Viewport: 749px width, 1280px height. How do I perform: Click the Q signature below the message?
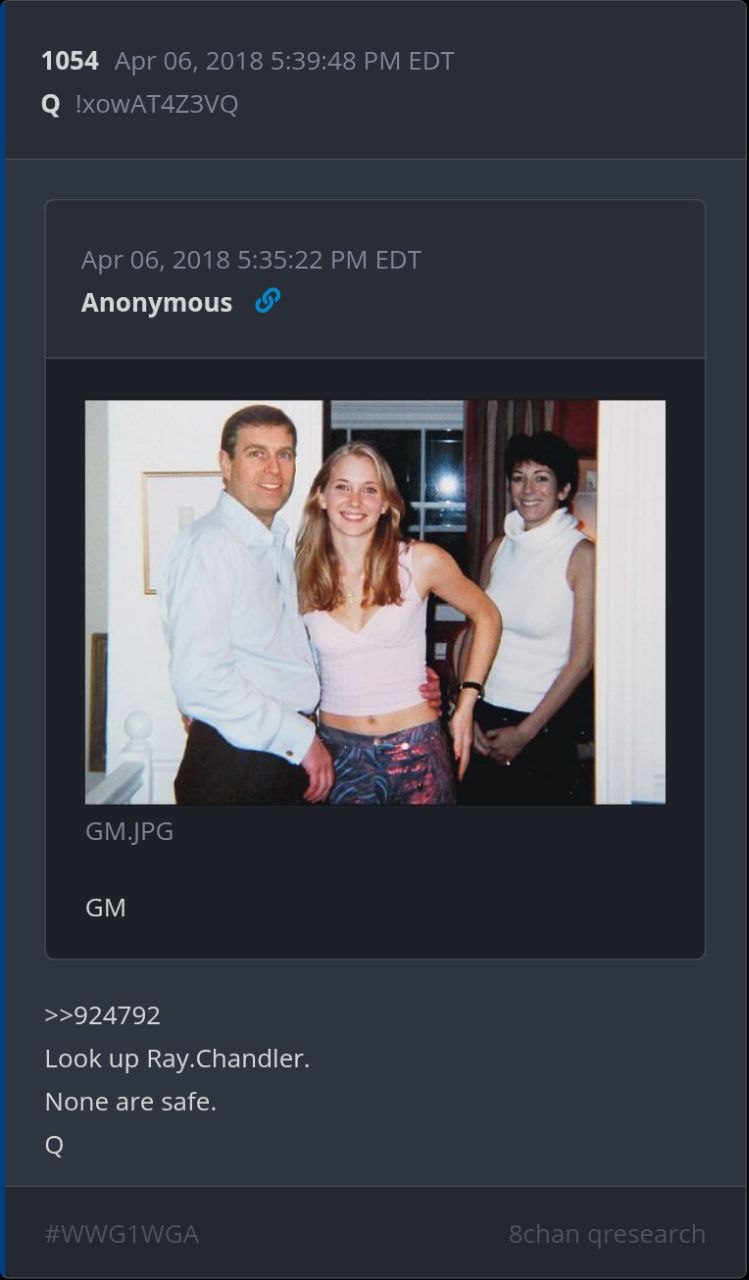point(54,1146)
